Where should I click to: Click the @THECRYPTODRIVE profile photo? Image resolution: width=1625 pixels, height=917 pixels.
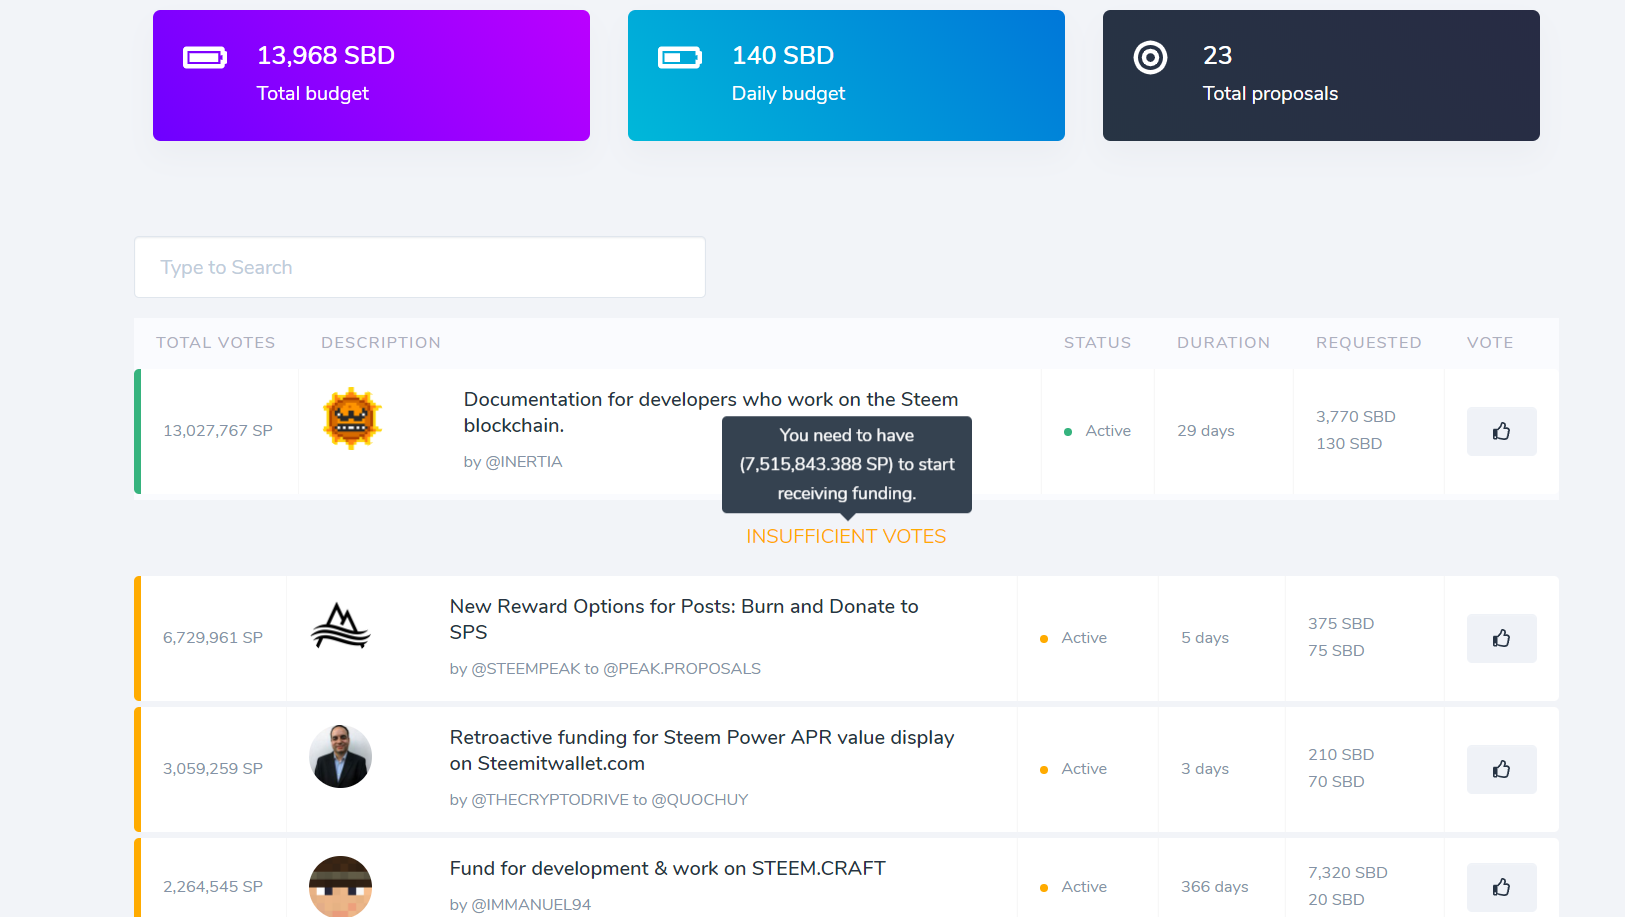tap(340, 756)
